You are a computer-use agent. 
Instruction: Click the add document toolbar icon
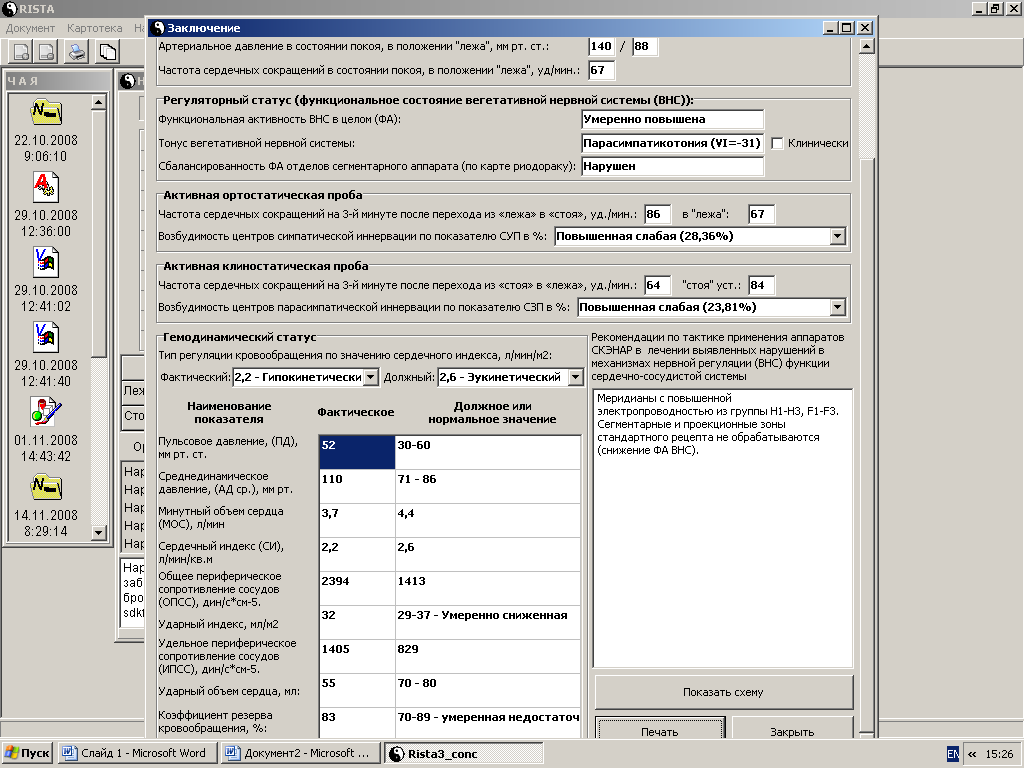tap(22, 52)
